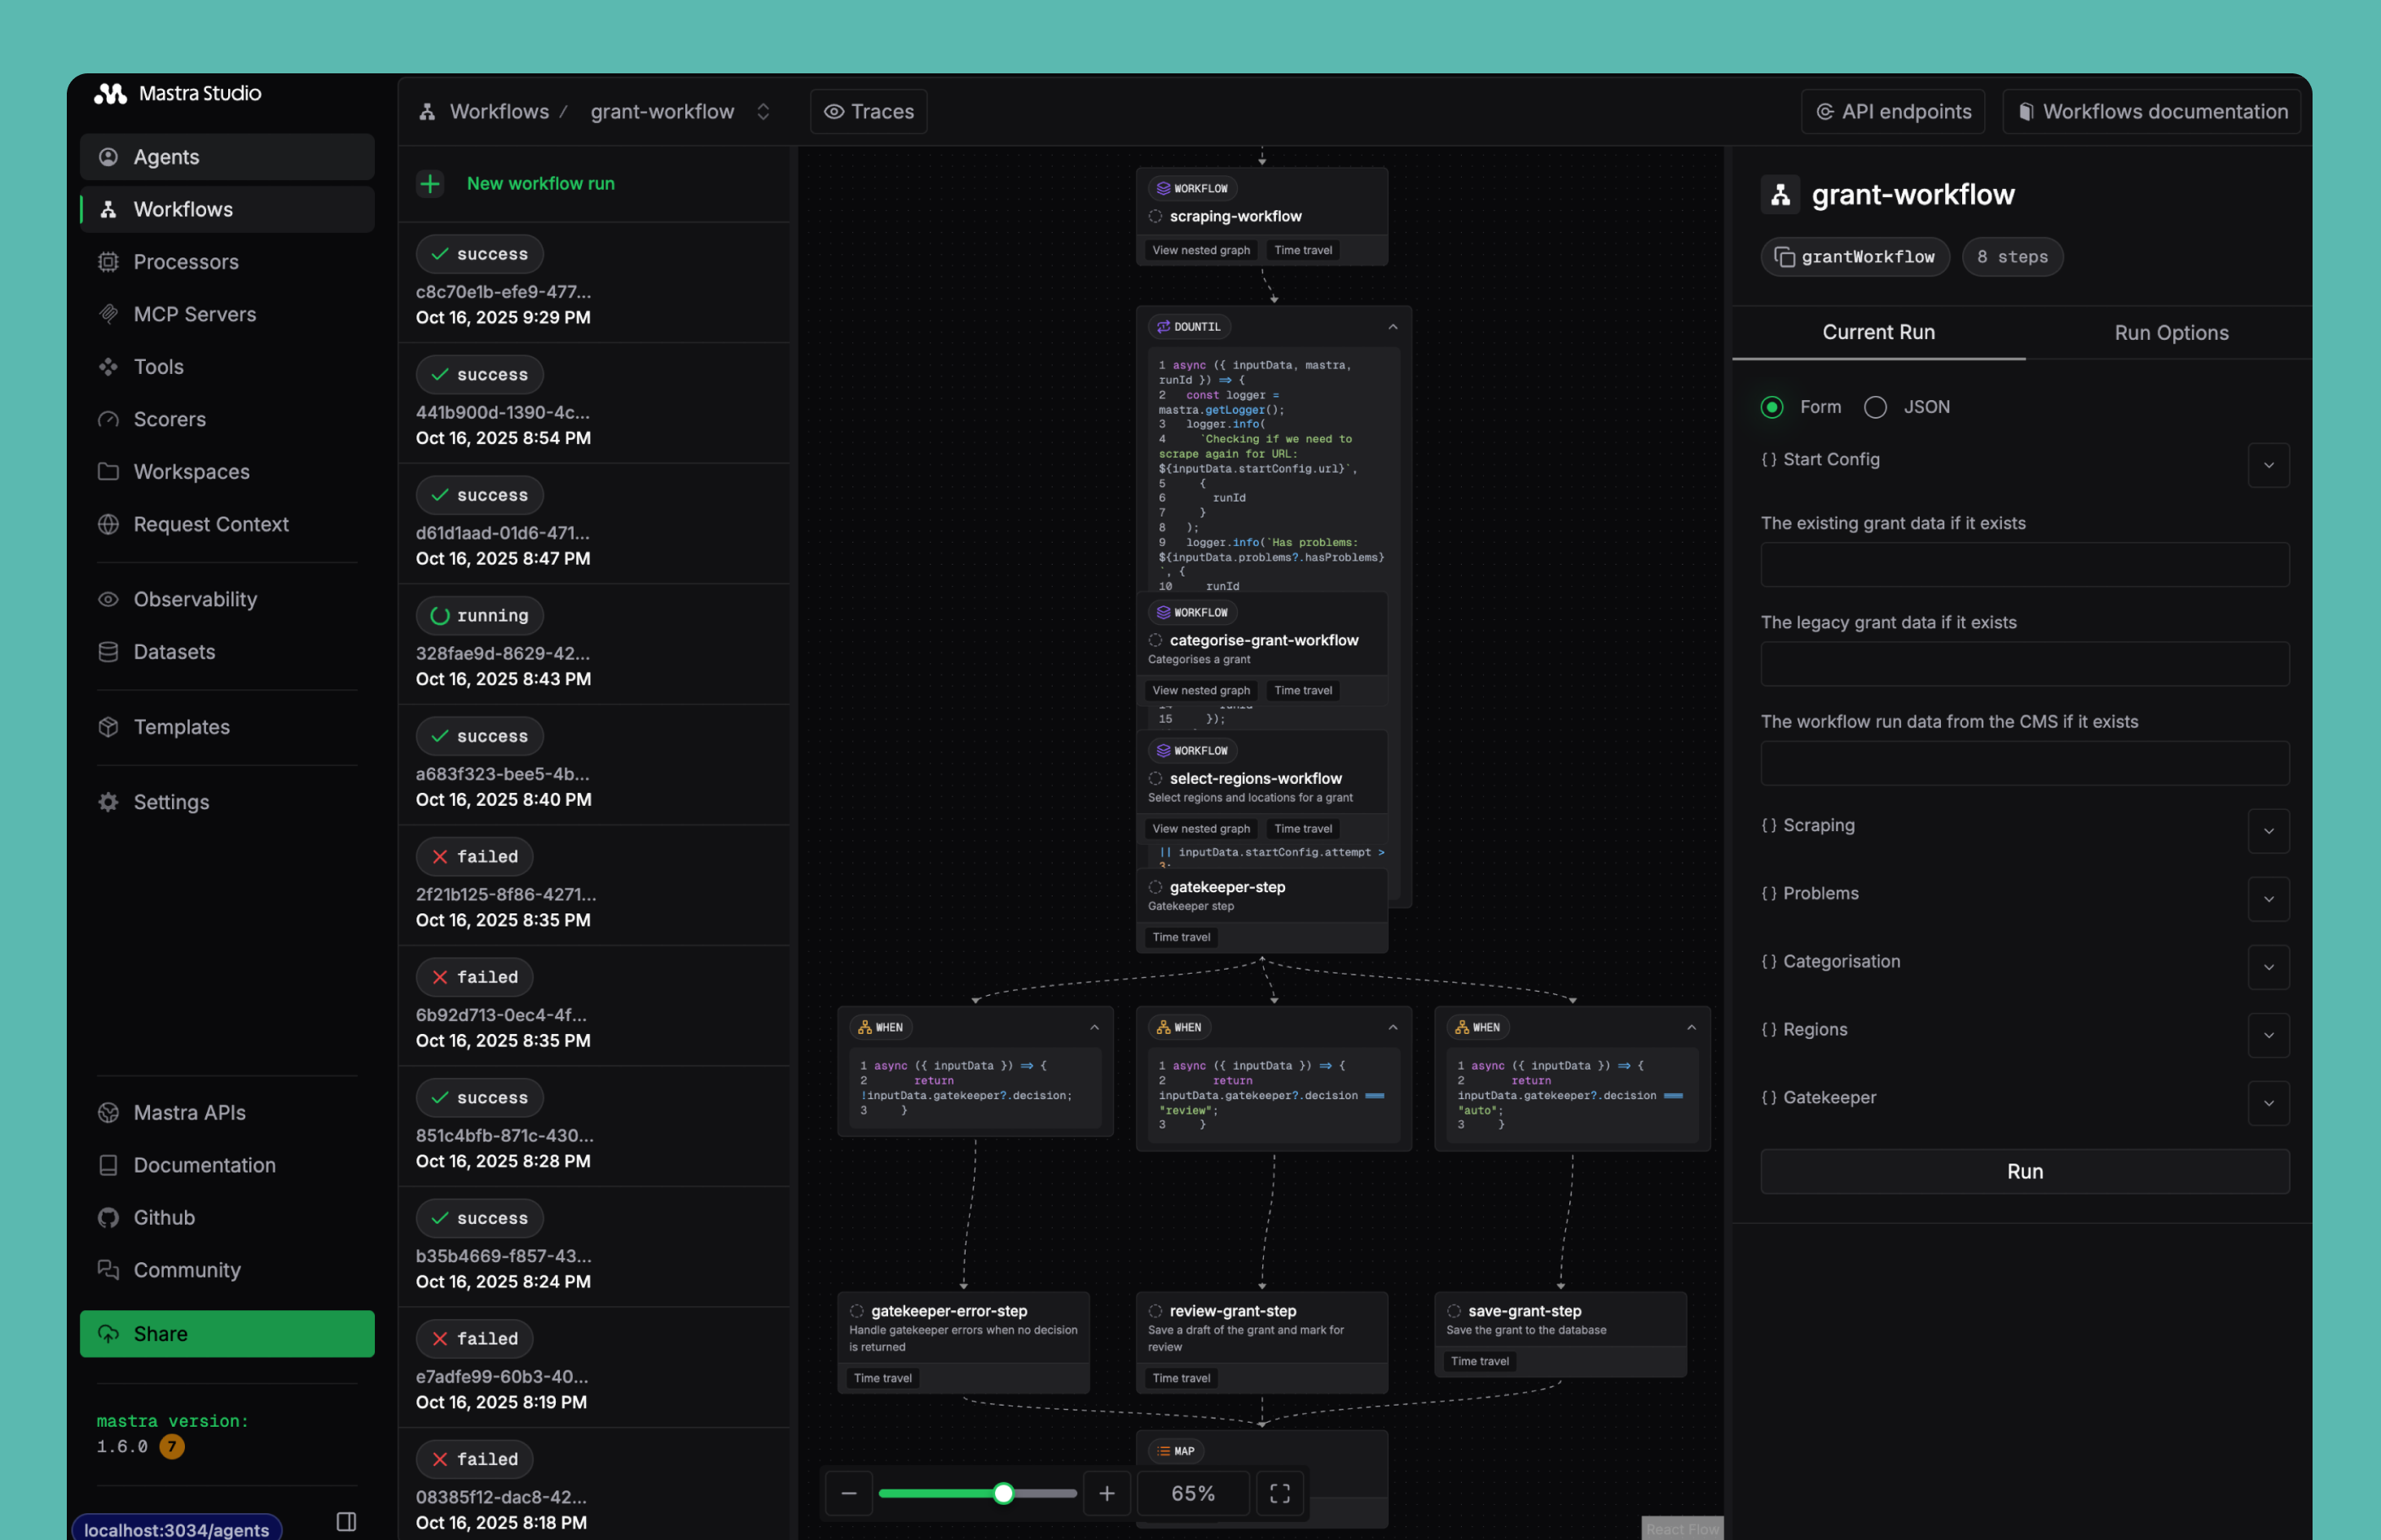Click the Settings gear icon
Screen dimensions: 2381x1540
pyautogui.click(x=108, y=802)
